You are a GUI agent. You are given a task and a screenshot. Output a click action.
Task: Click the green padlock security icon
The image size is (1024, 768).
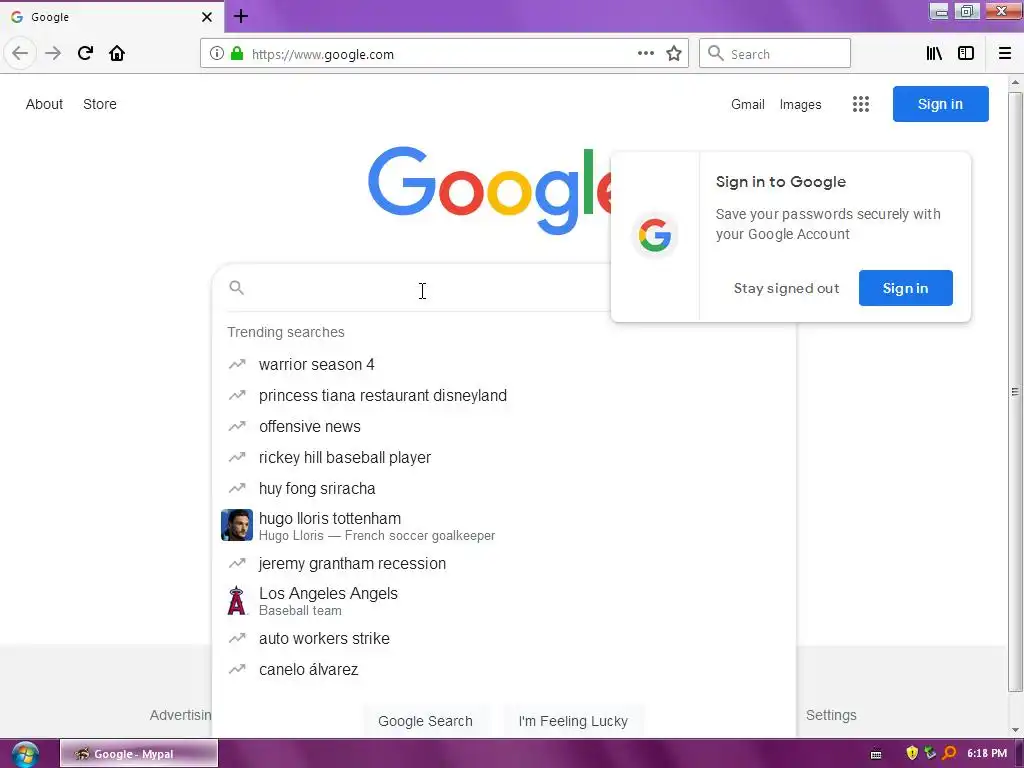tap(237, 54)
